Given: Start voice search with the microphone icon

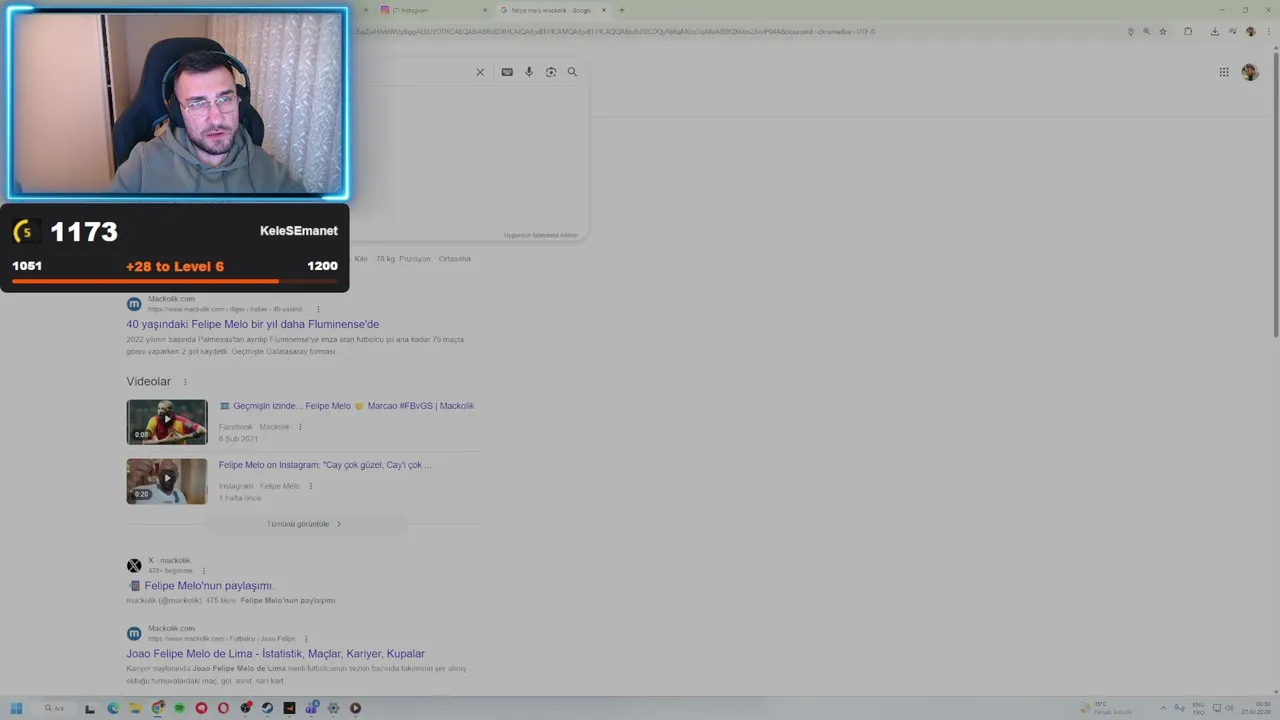Looking at the screenshot, I should coord(529,72).
